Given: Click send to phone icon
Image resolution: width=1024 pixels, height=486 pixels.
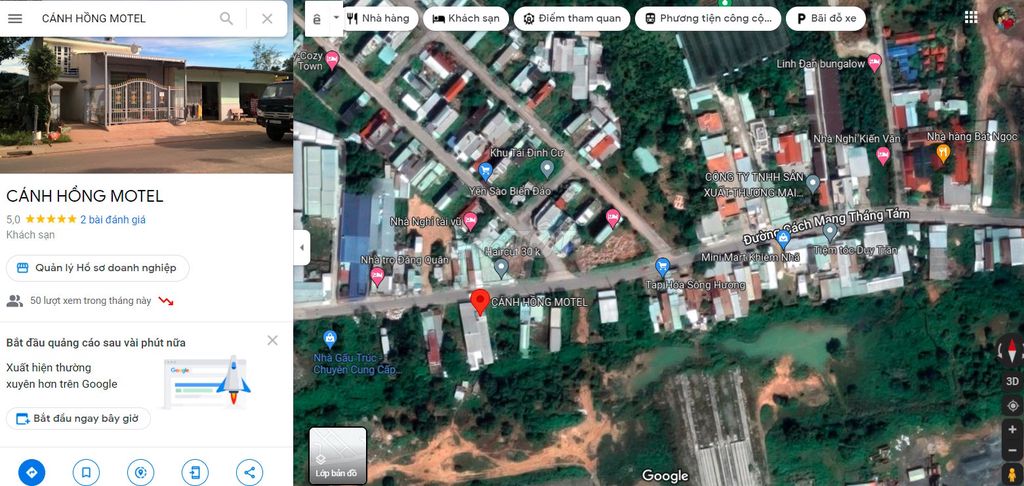Looking at the screenshot, I should click(195, 472).
